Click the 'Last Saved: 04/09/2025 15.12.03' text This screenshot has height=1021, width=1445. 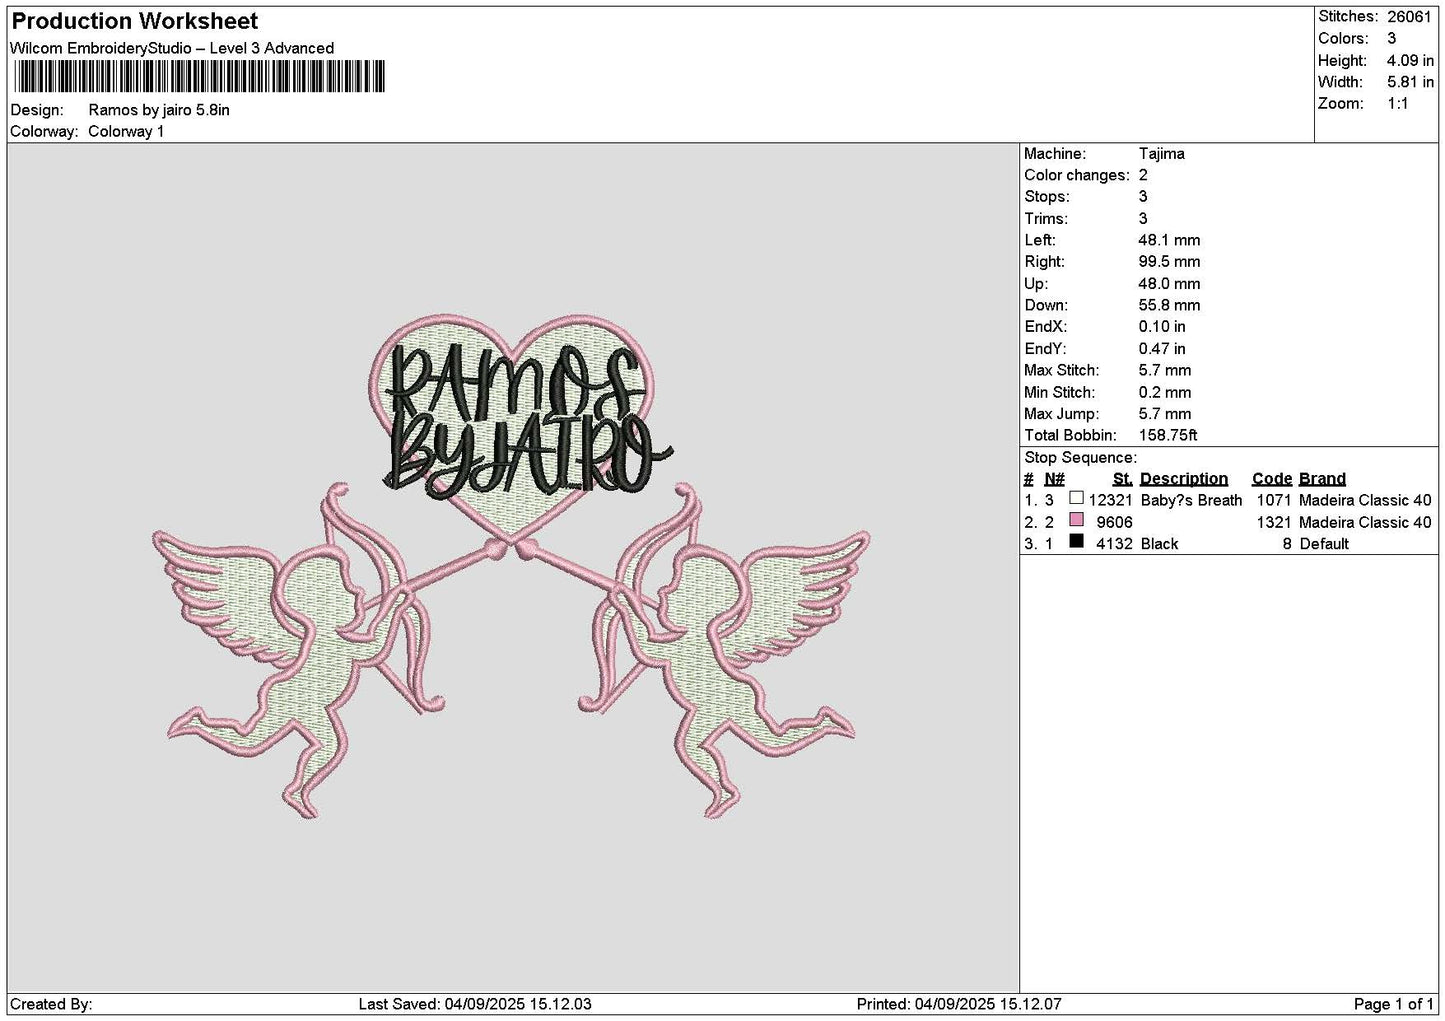474,1004
